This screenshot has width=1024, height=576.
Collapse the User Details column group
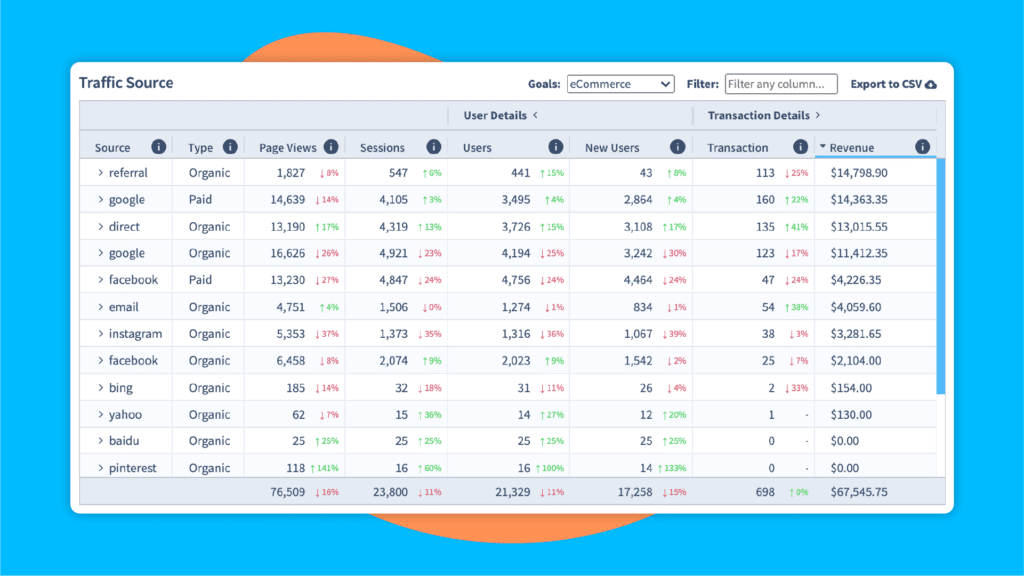(535, 115)
